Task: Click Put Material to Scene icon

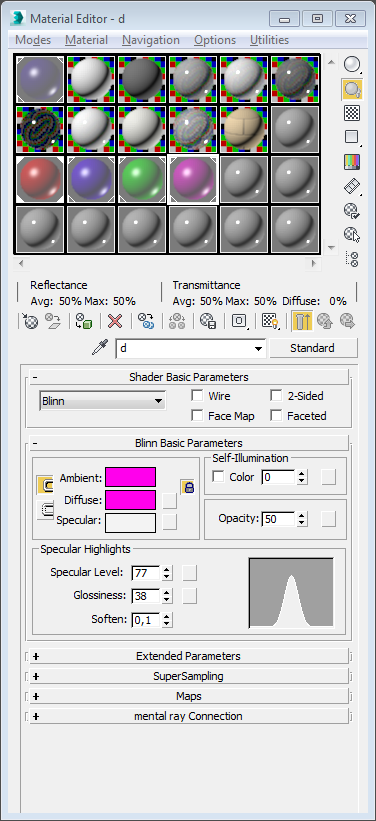Action: click(x=53, y=321)
